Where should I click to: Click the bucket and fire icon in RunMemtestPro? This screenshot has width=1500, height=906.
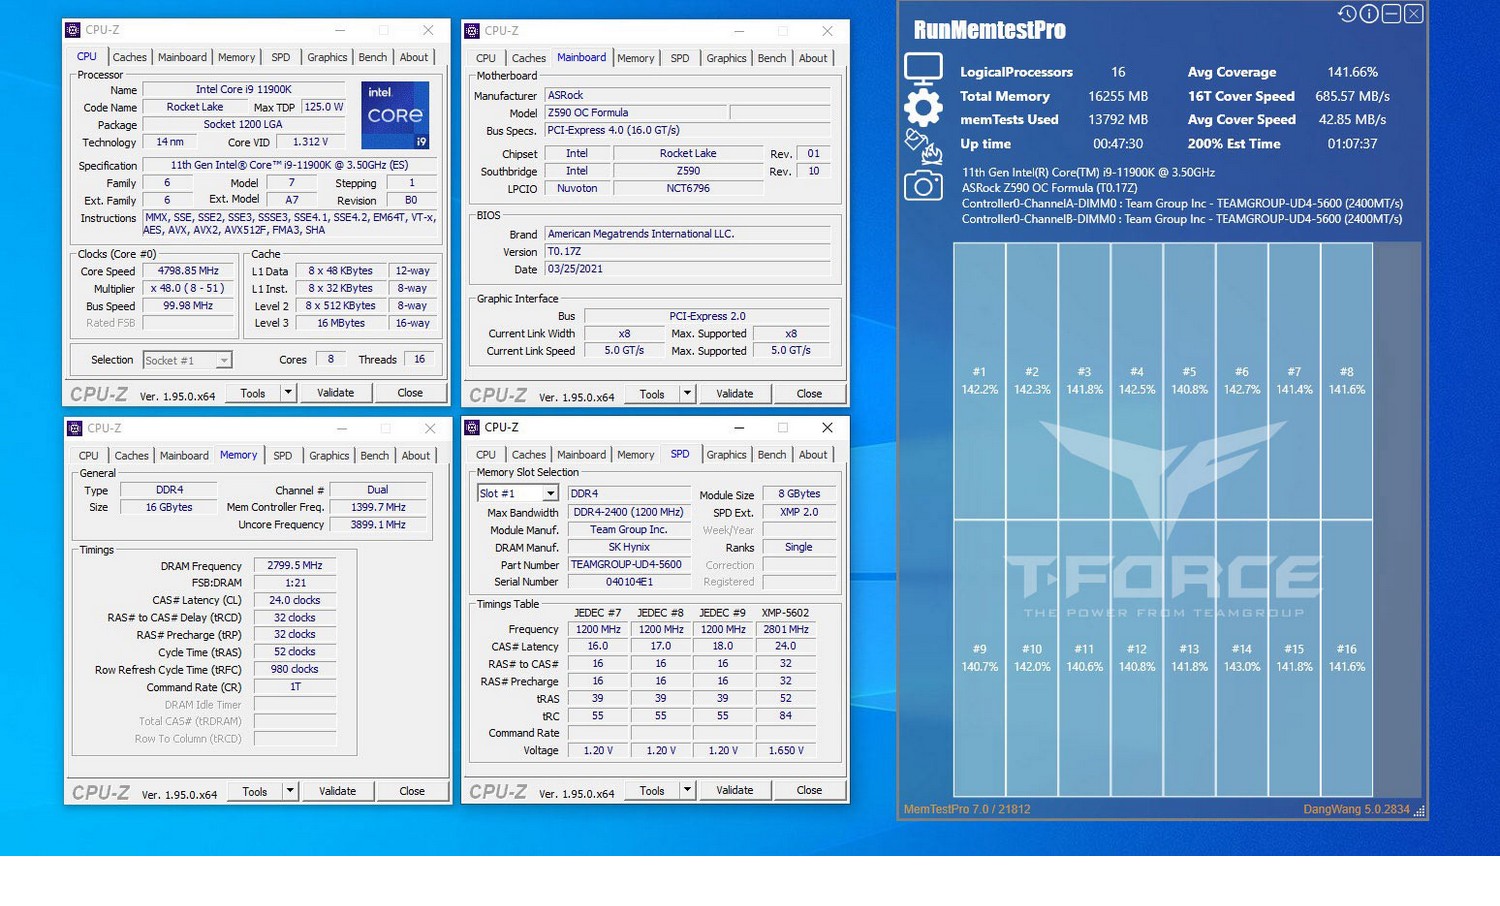point(923,146)
